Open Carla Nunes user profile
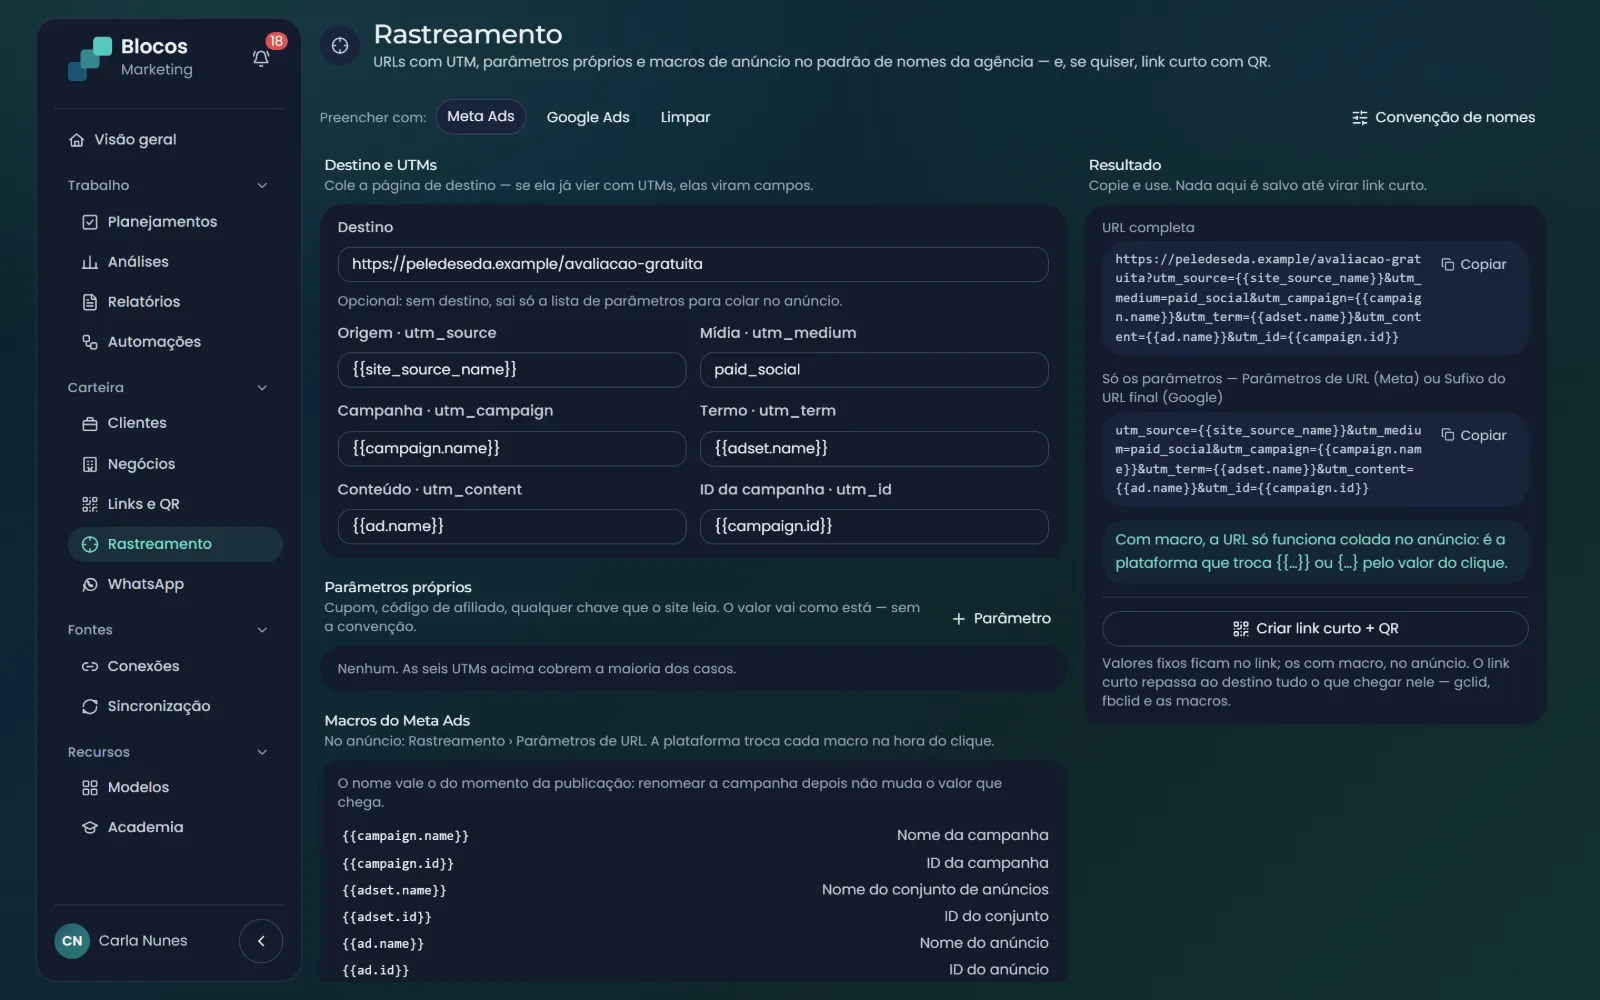The image size is (1600, 1000). (121, 941)
